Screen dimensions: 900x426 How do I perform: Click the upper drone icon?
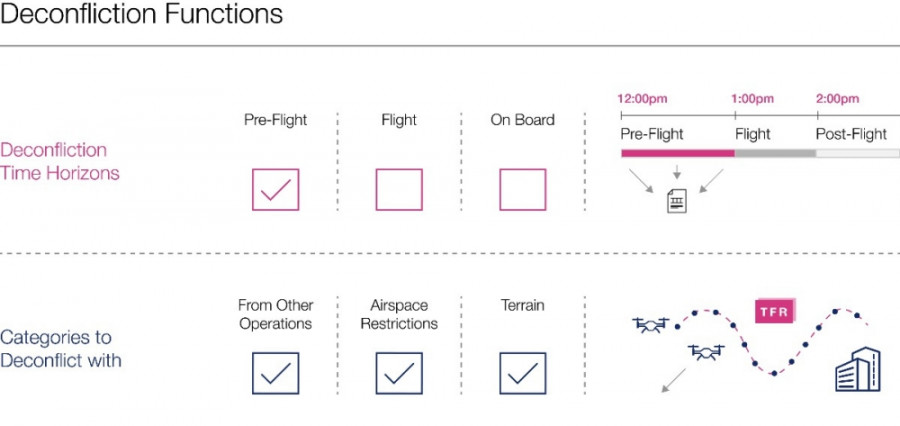(650, 325)
